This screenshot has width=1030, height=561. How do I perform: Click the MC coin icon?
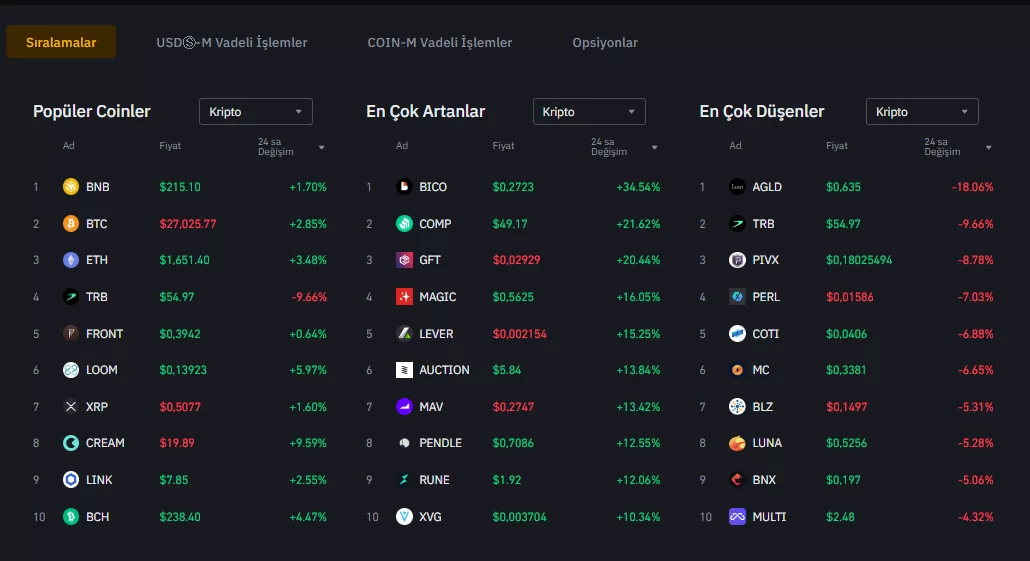click(x=737, y=370)
